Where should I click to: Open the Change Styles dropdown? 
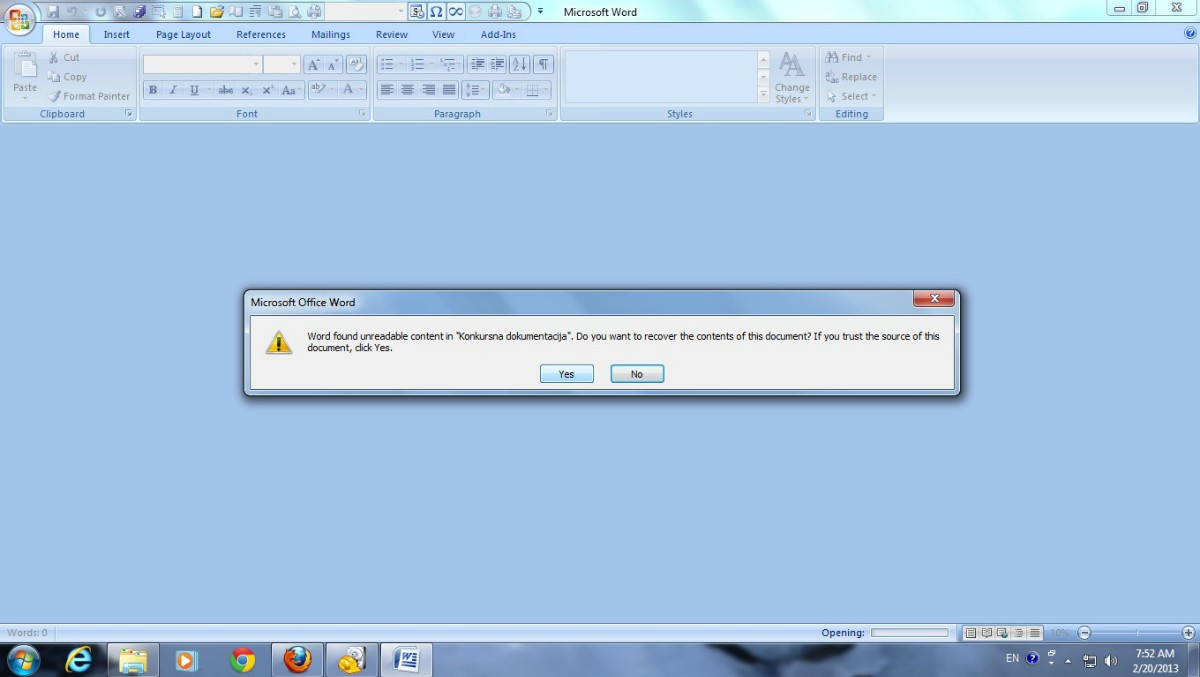tap(792, 79)
